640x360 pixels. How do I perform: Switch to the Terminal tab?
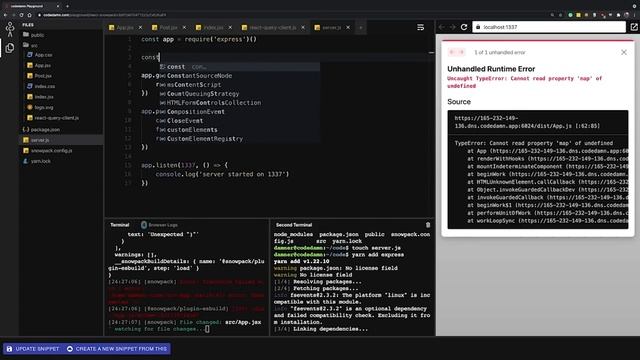pos(120,225)
